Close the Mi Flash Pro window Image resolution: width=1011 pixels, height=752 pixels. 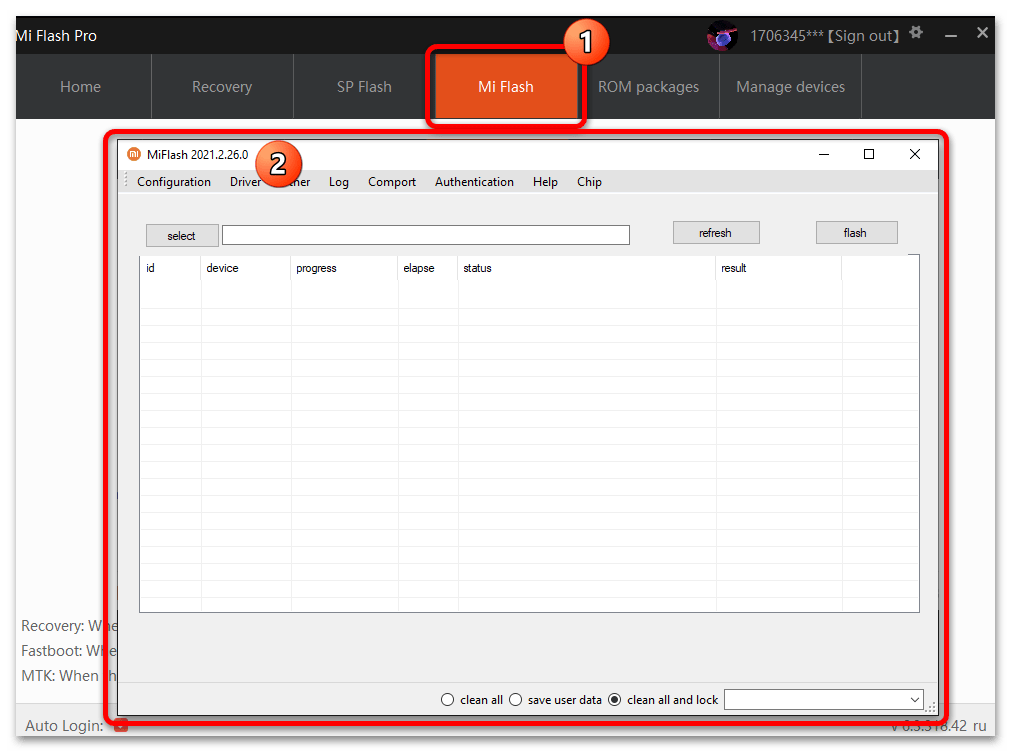(x=982, y=34)
